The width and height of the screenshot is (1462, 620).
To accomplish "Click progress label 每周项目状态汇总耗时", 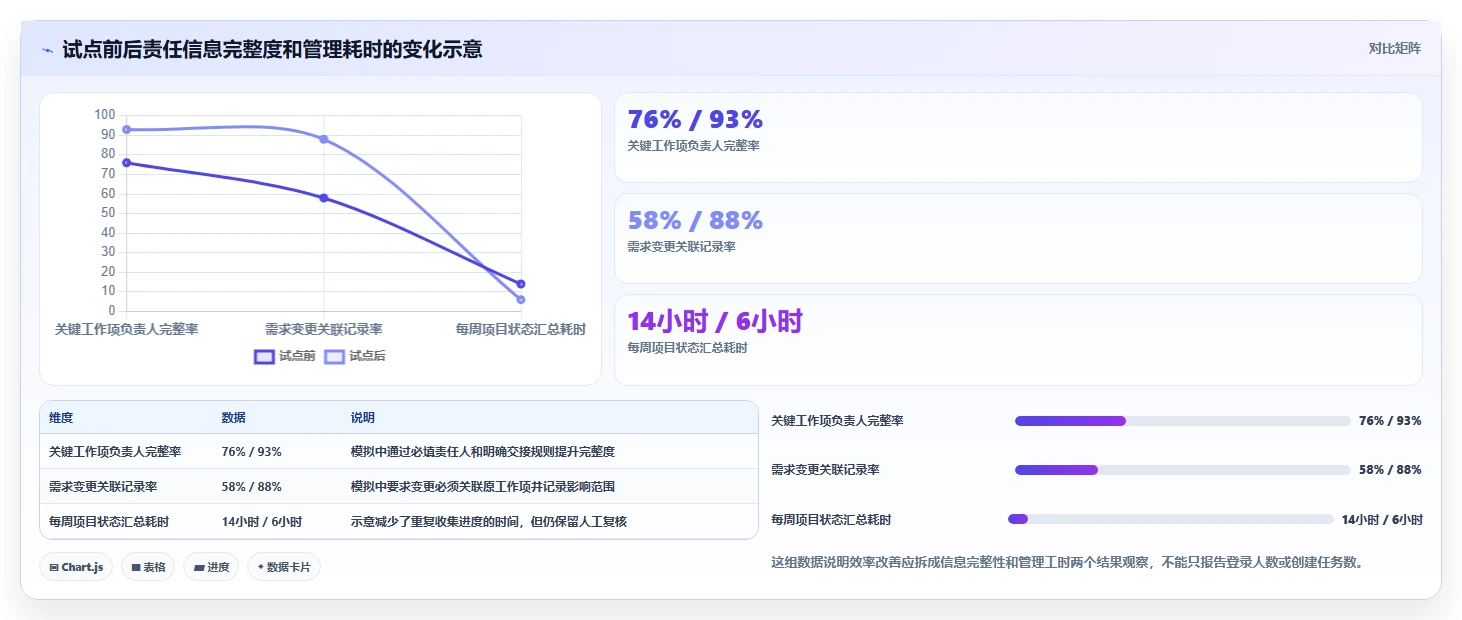I will coord(831,520).
